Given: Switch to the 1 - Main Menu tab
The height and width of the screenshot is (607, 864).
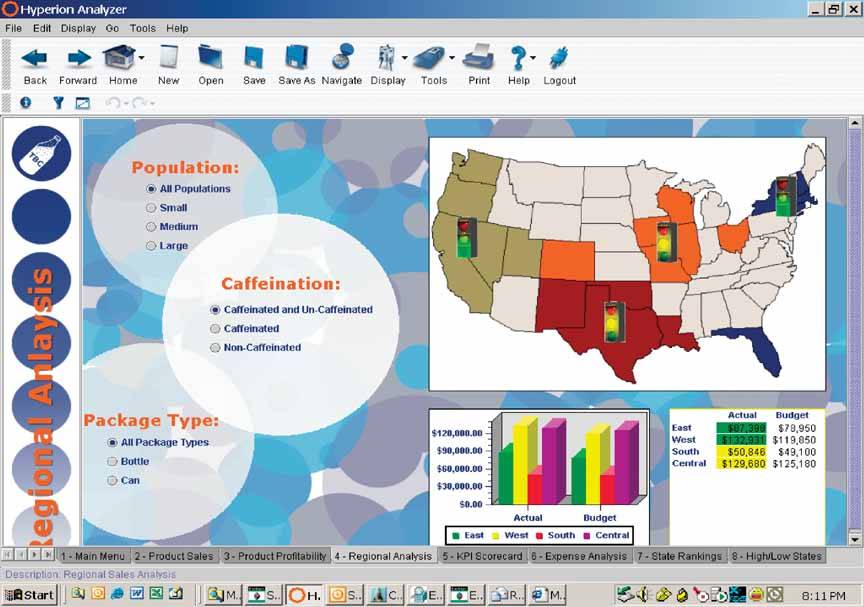Looking at the screenshot, I should click(x=93, y=556).
